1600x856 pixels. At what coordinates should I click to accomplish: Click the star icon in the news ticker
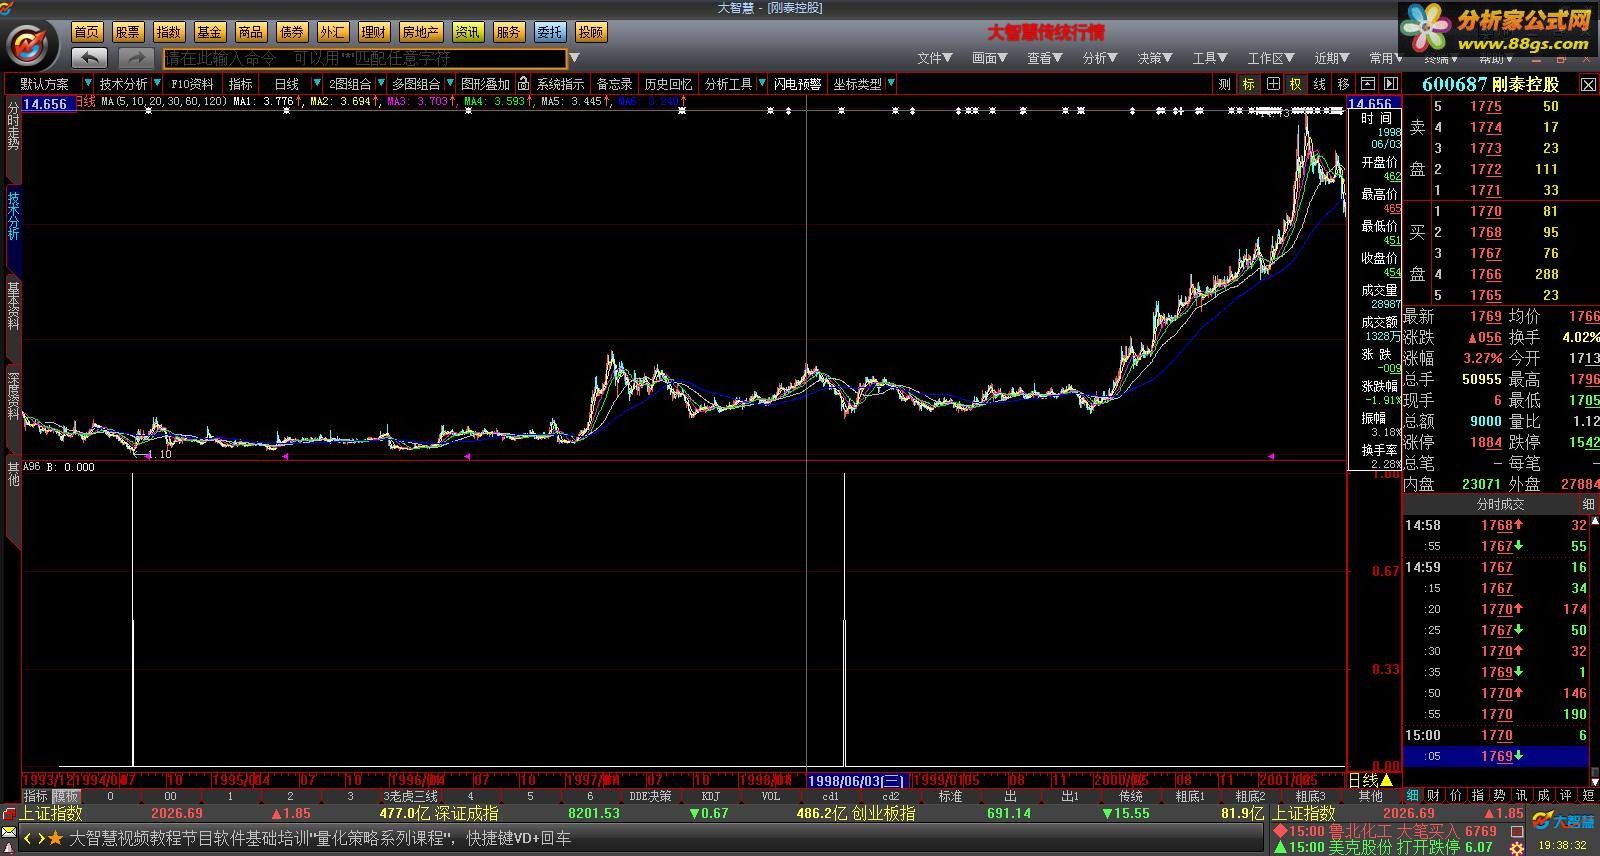point(56,838)
